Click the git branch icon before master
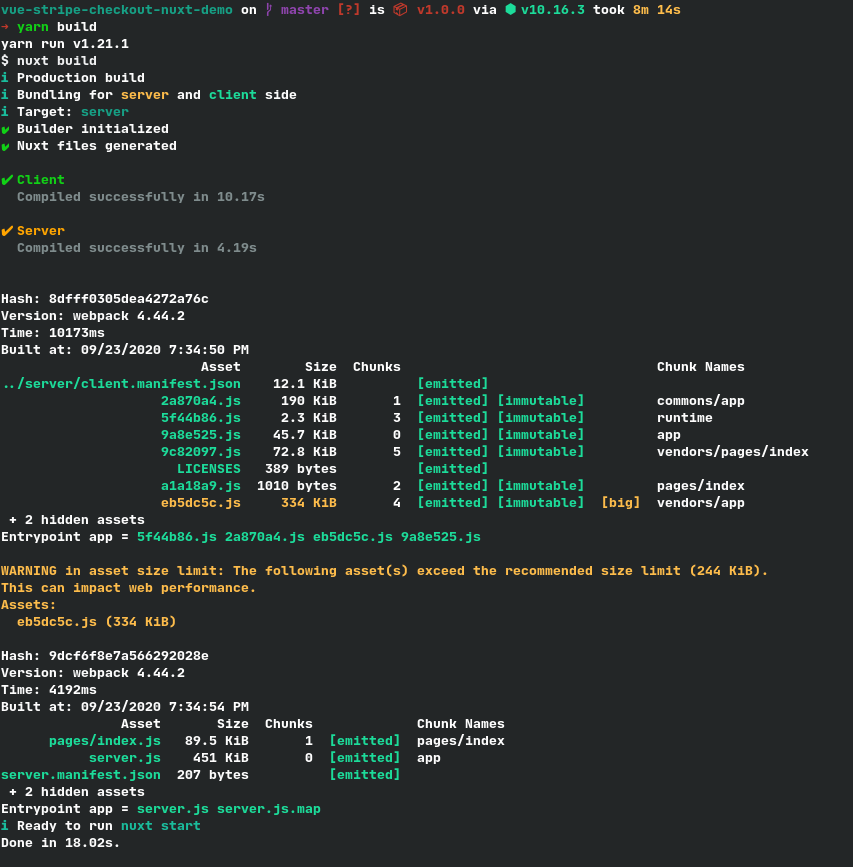The width and height of the screenshot is (853, 867). (x=269, y=9)
